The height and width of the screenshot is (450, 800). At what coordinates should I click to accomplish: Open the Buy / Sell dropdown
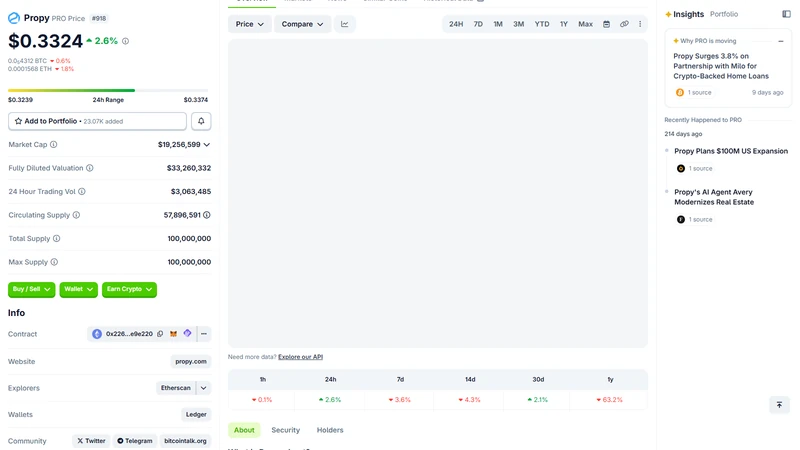pos(32,289)
